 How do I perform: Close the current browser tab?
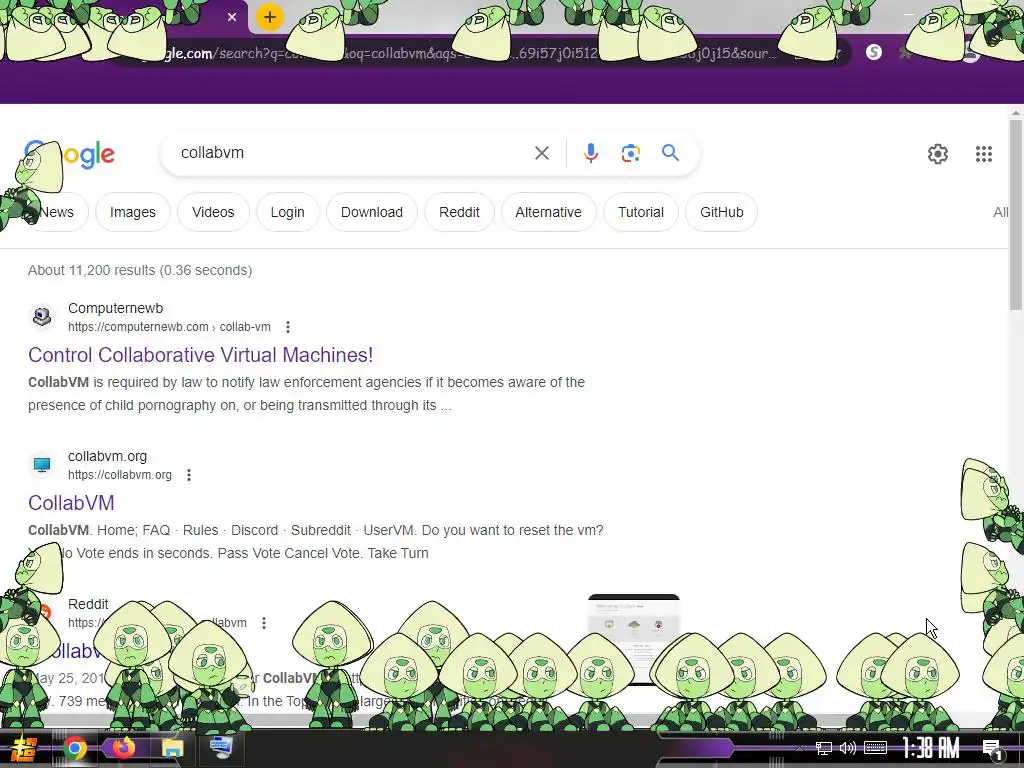click(x=232, y=17)
